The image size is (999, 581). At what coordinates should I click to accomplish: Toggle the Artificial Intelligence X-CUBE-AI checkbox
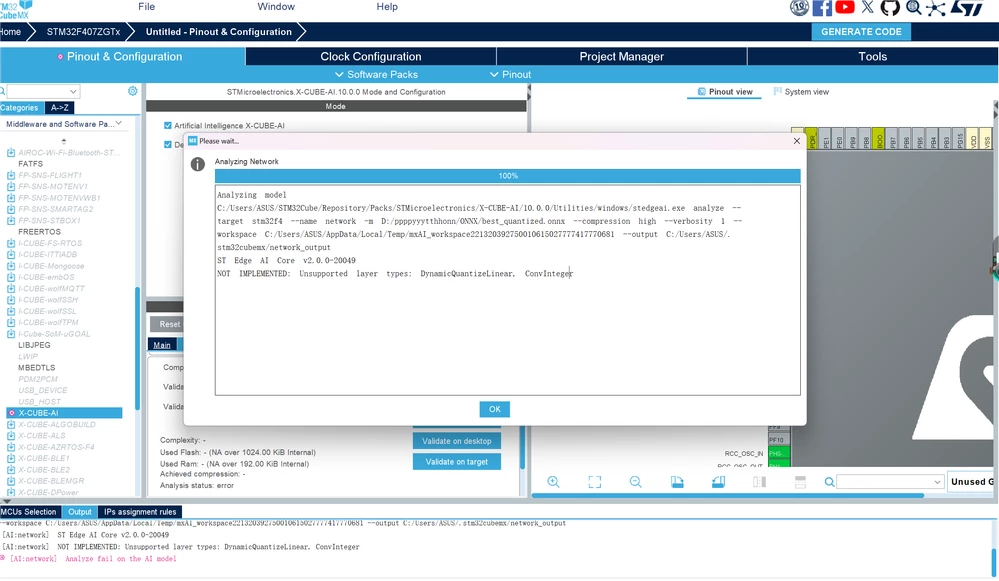pyautogui.click(x=168, y=126)
